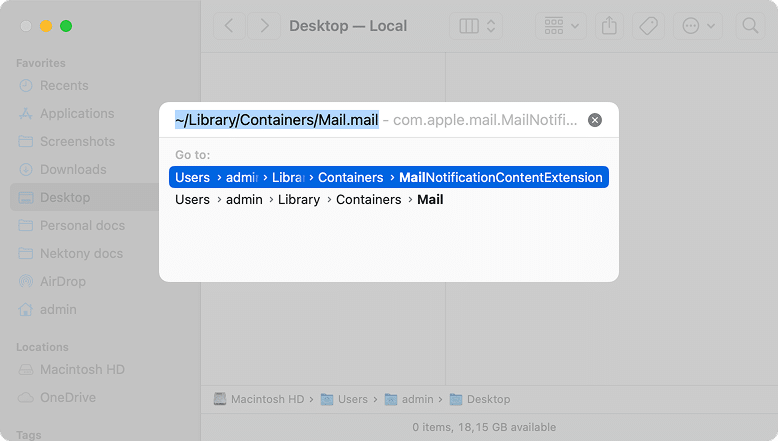Open the ellipsis action menu

coord(698,26)
